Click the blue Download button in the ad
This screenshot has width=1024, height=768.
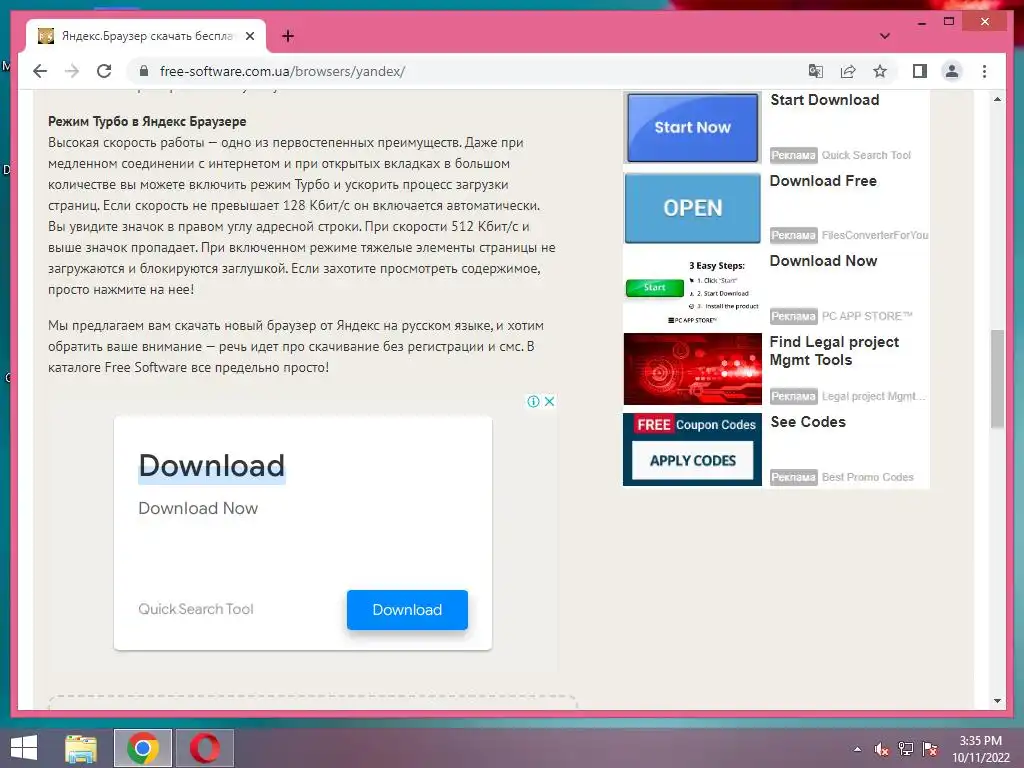[408, 609]
